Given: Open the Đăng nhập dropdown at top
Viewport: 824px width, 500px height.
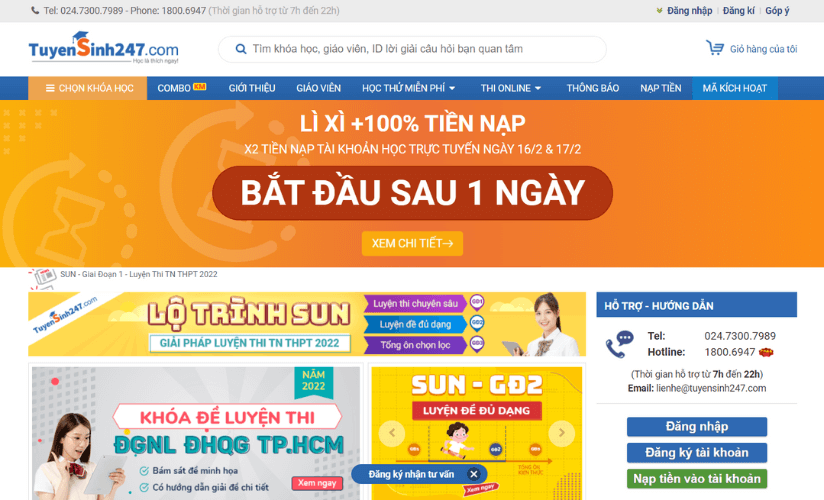Looking at the screenshot, I should click(684, 11).
